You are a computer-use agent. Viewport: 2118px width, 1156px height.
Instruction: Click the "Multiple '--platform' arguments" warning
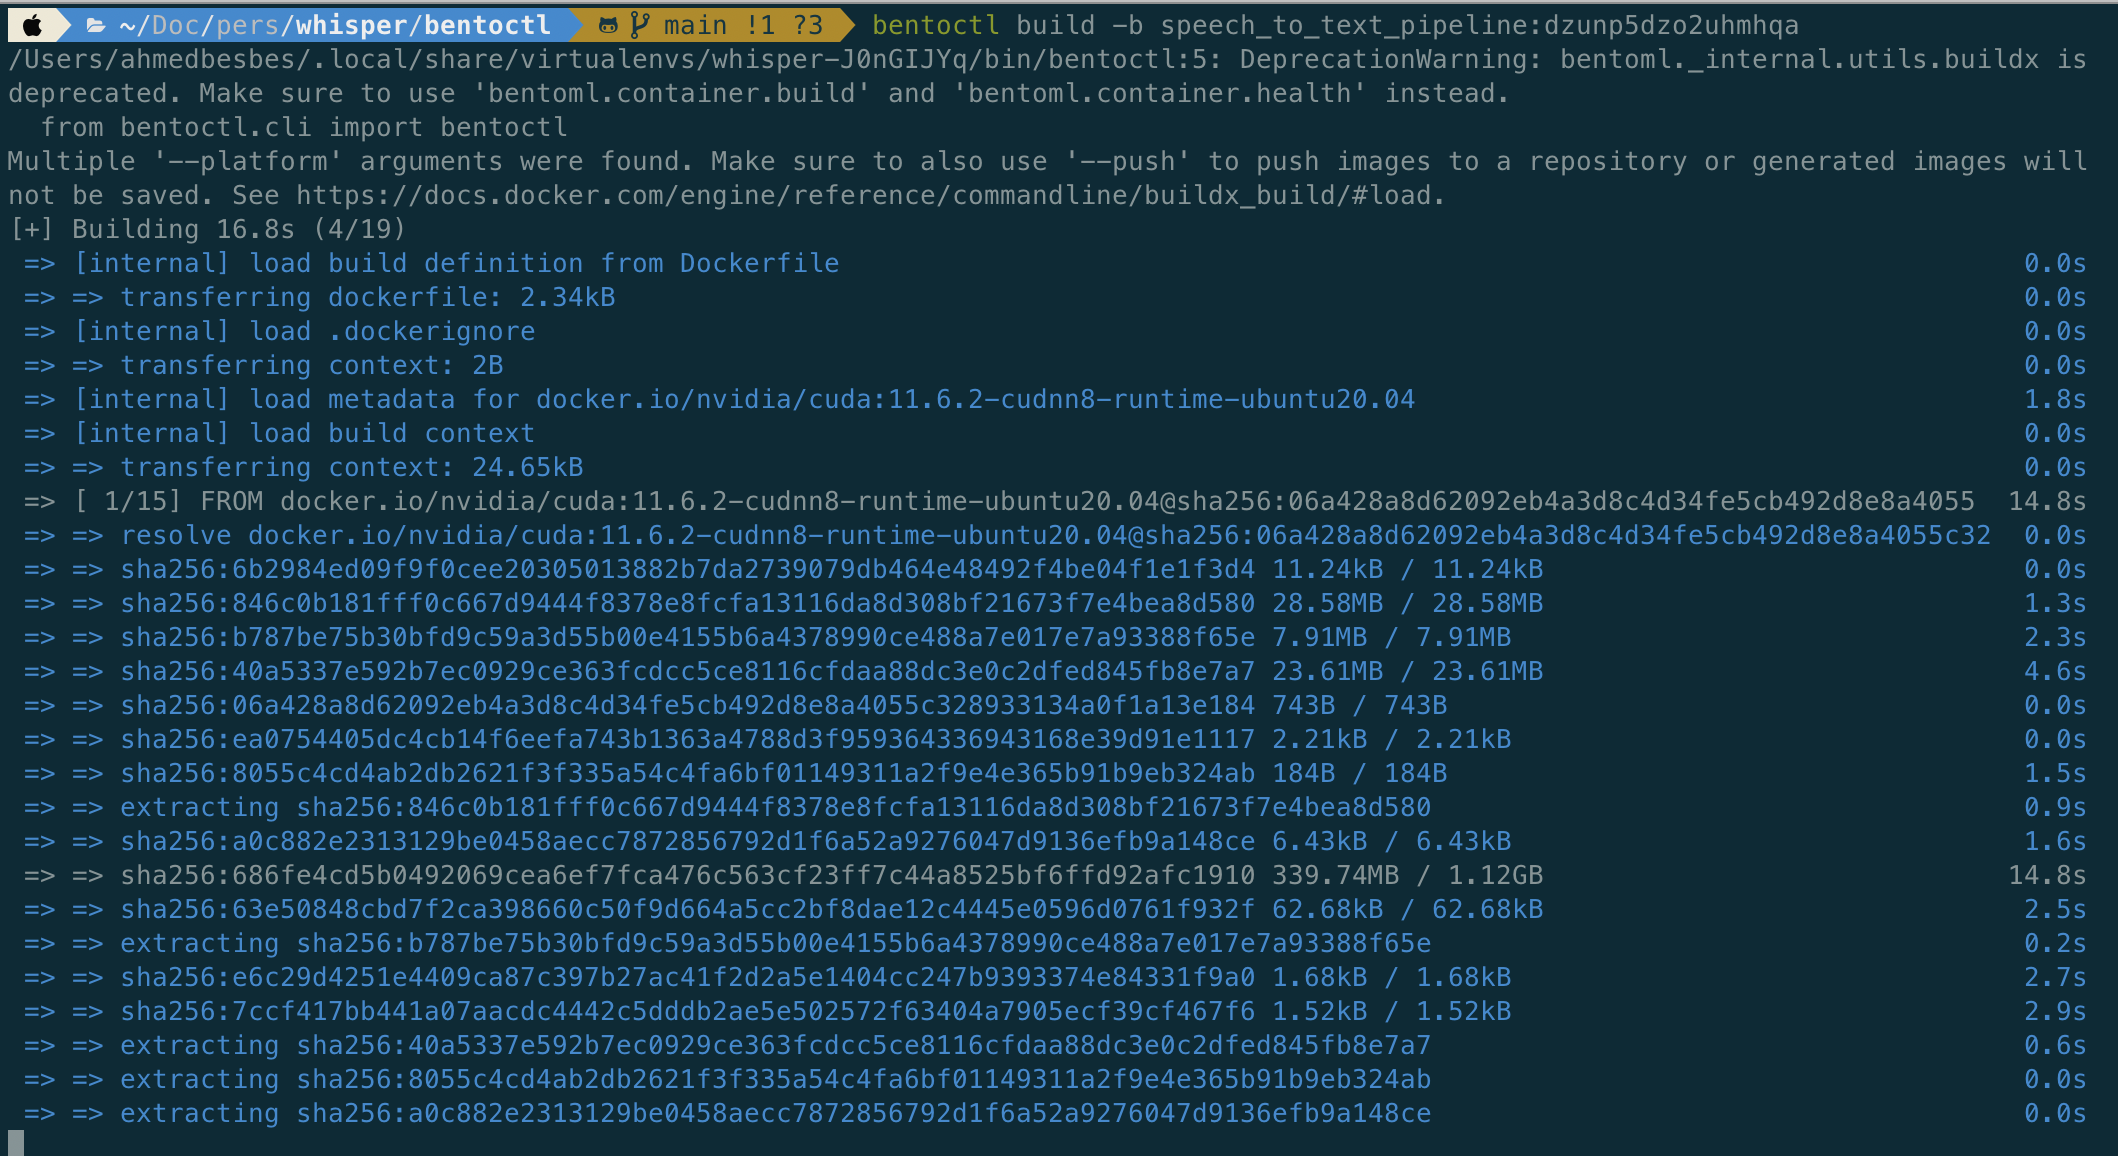tap(1047, 178)
